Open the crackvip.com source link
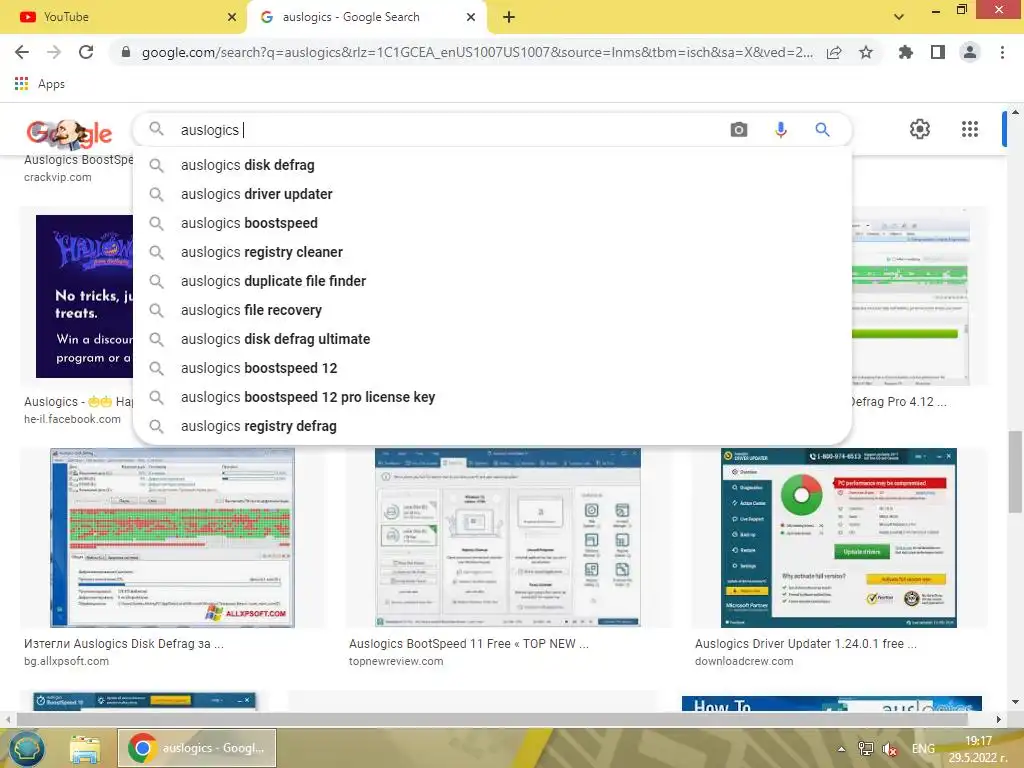This screenshot has width=1024, height=768. coord(57,177)
